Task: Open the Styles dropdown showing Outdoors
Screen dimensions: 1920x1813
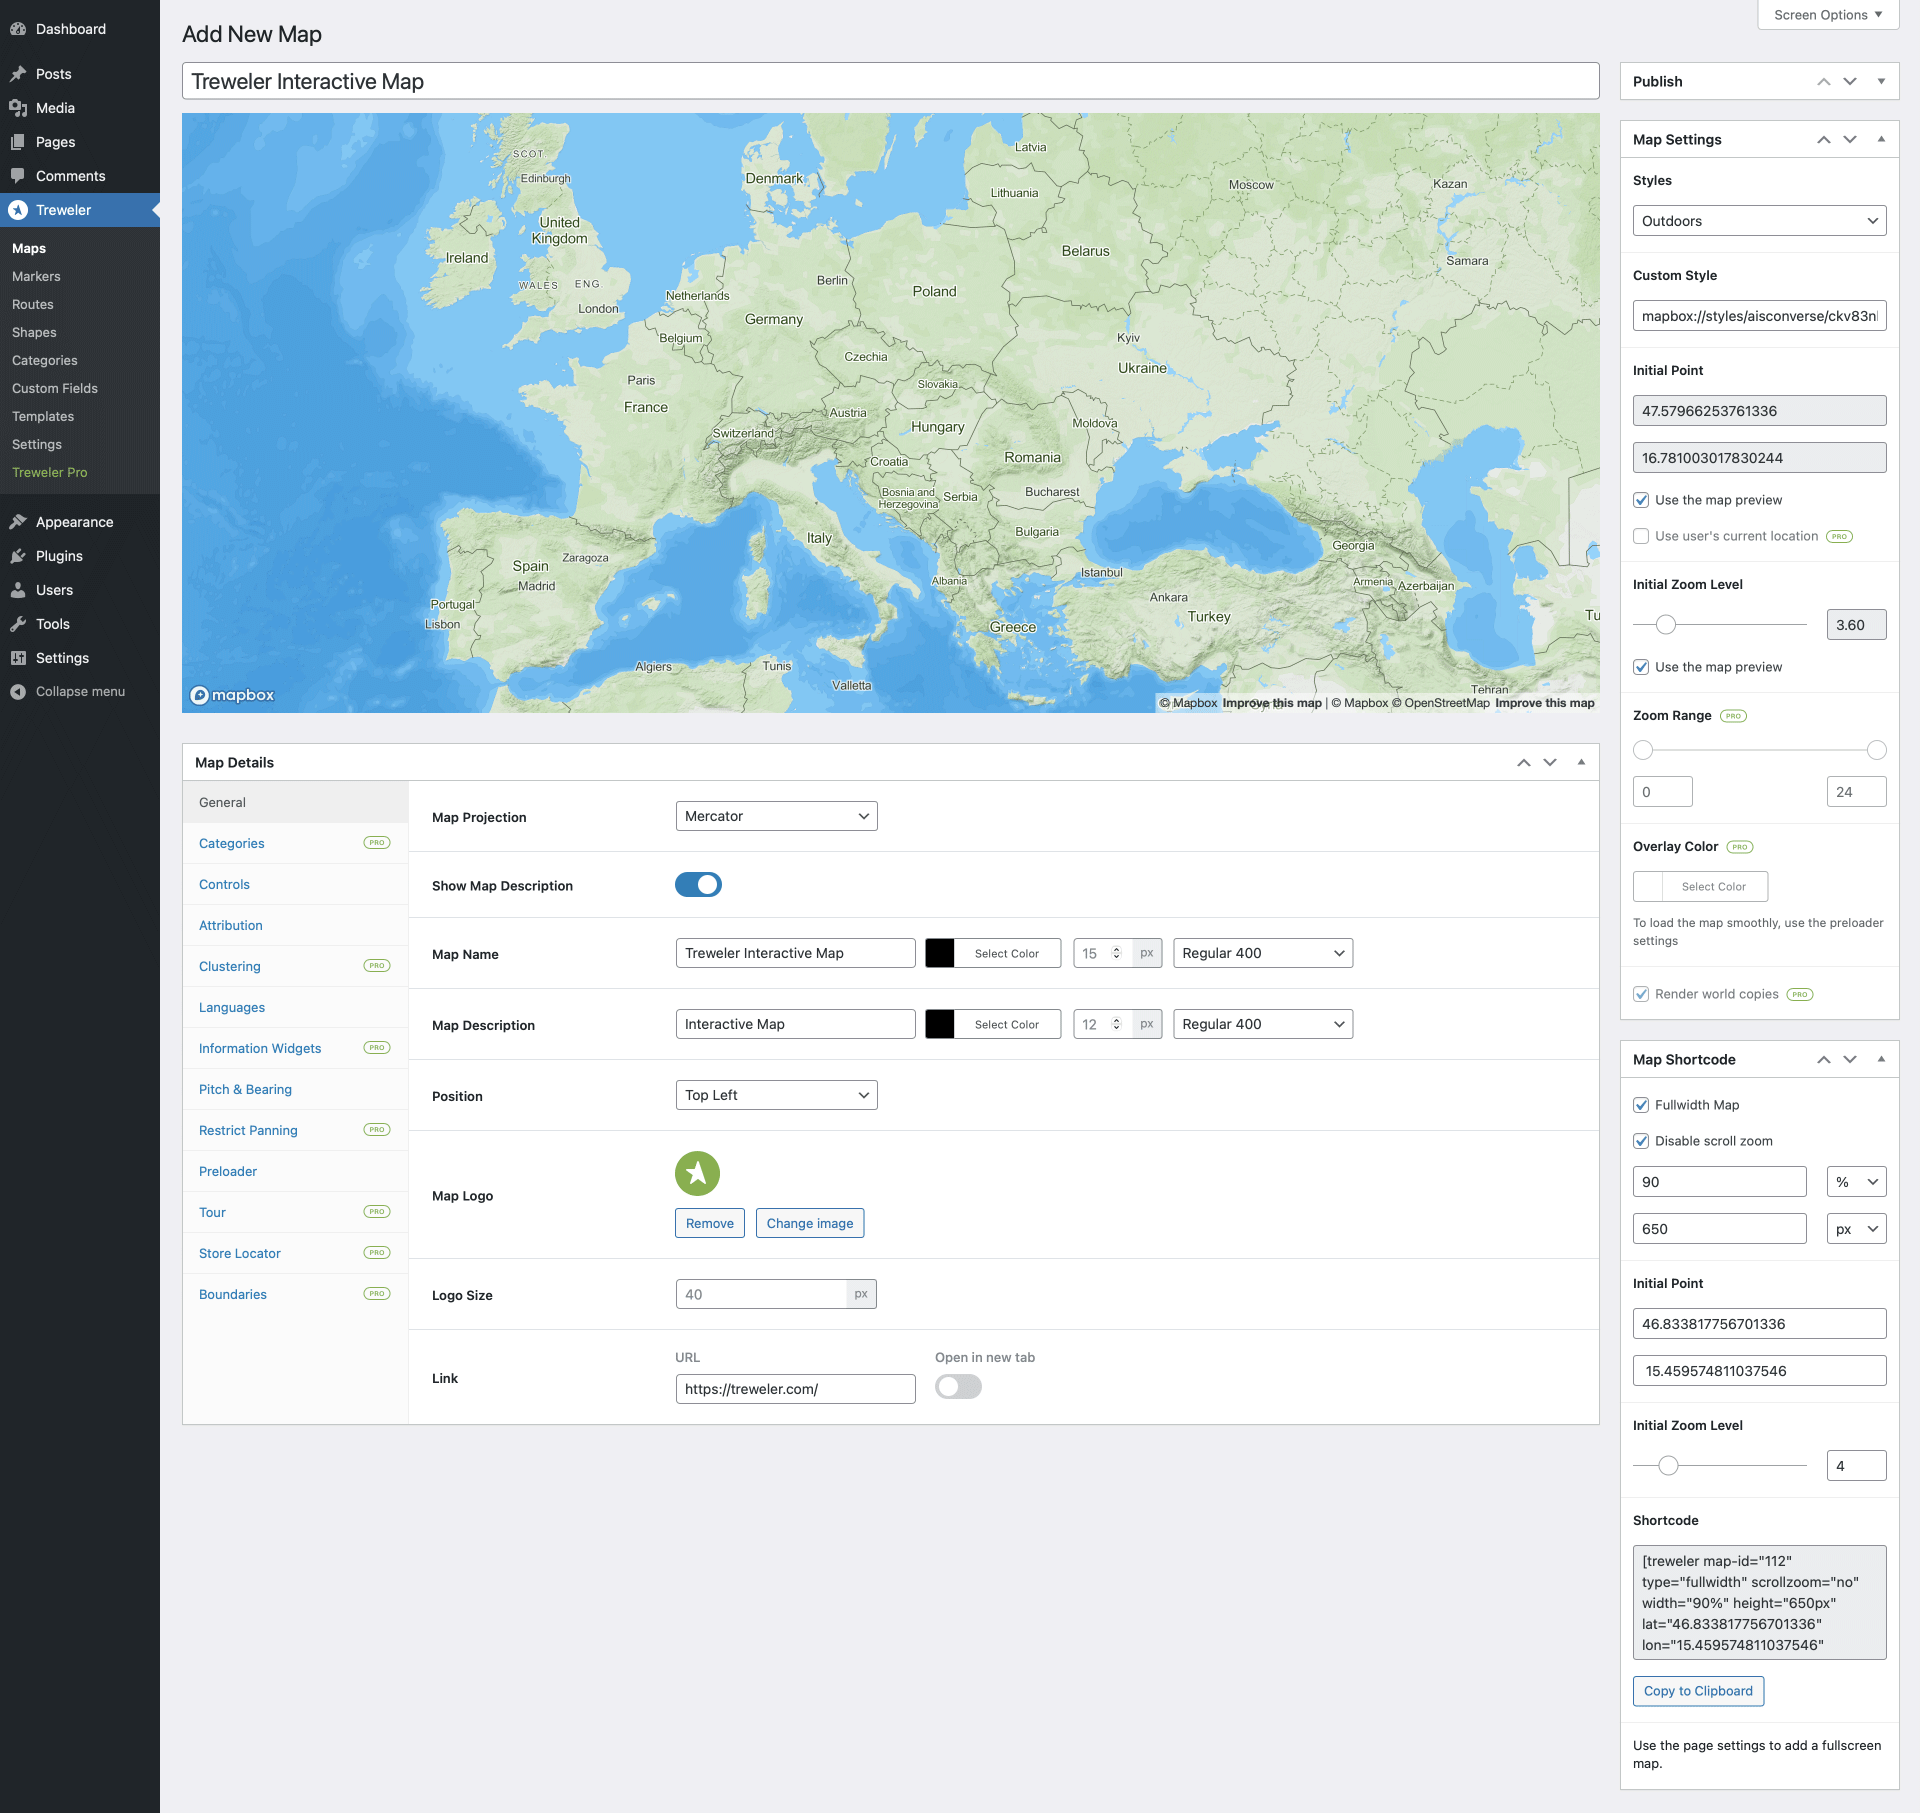Action: click(1759, 221)
